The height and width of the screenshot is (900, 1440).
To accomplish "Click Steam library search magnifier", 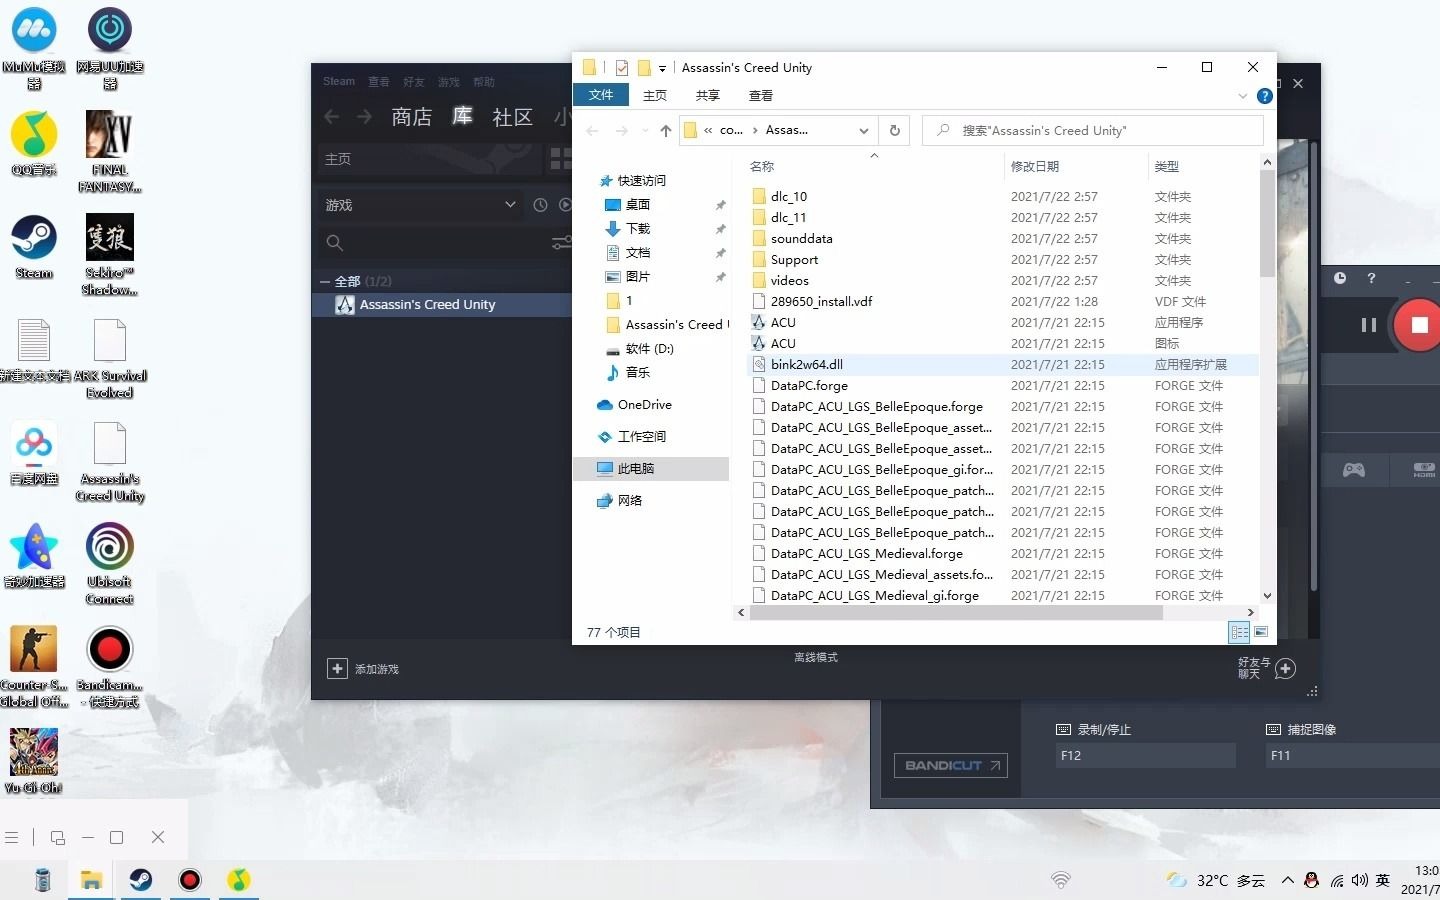I will click(x=335, y=243).
